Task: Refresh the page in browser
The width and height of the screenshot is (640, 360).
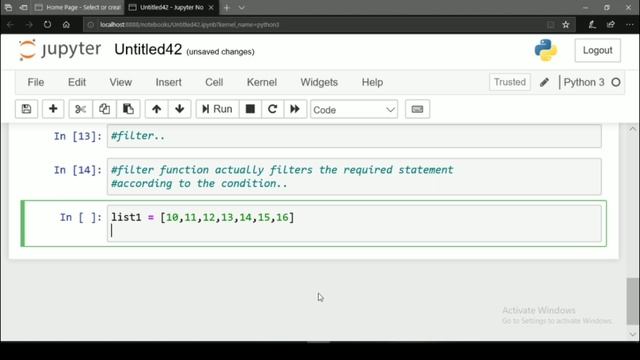Action: pyautogui.click(x=47, y=24)
